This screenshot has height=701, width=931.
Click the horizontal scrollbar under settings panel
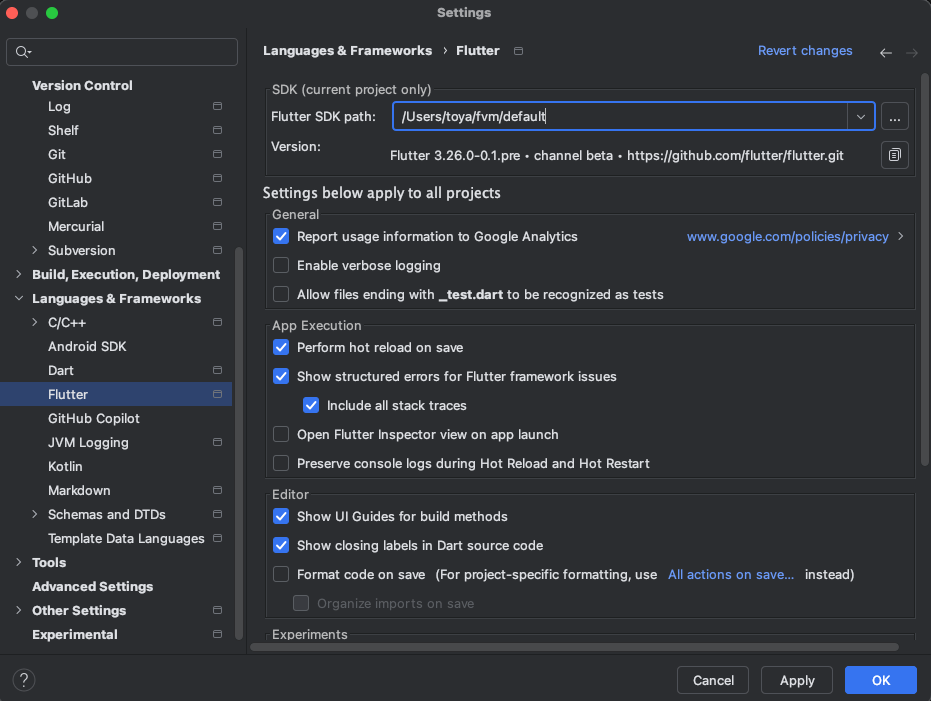[x=574, y=647]
